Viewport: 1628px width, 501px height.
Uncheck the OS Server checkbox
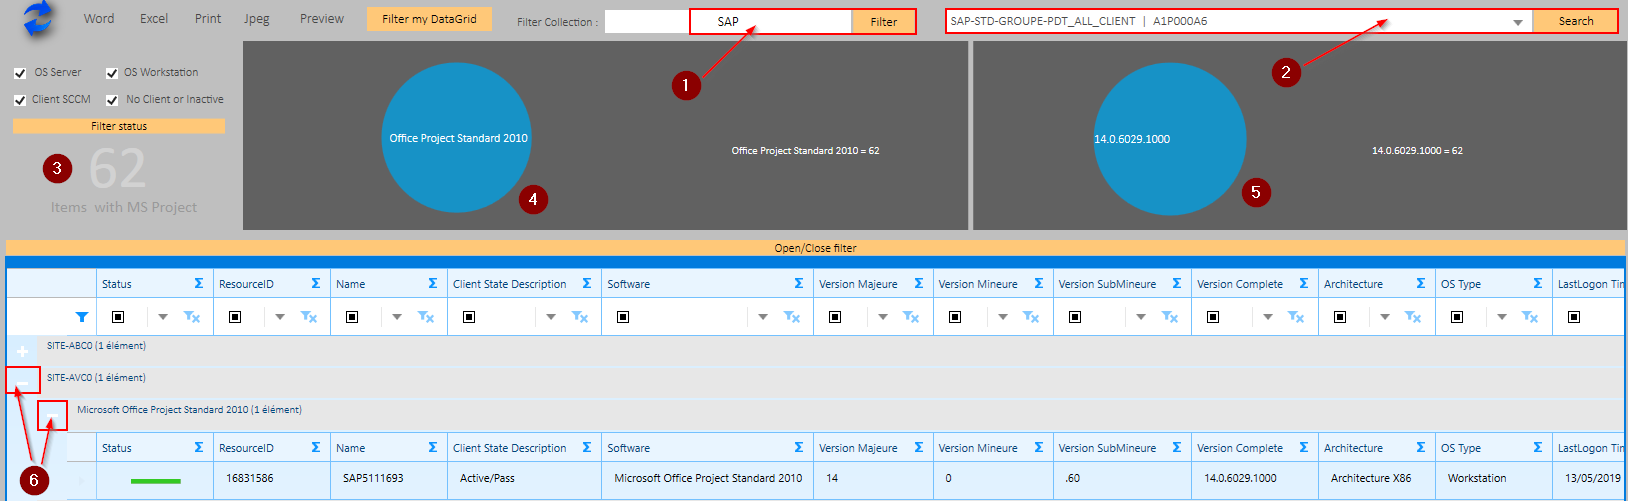click(20, 73)
